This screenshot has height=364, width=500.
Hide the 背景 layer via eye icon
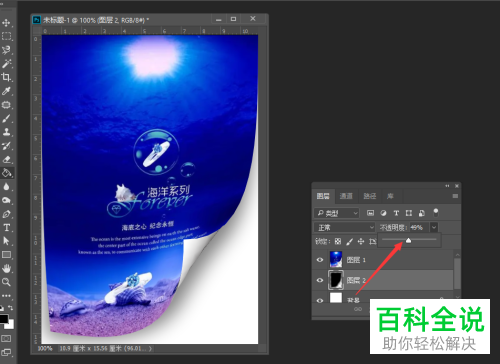(x=320, y=300)
